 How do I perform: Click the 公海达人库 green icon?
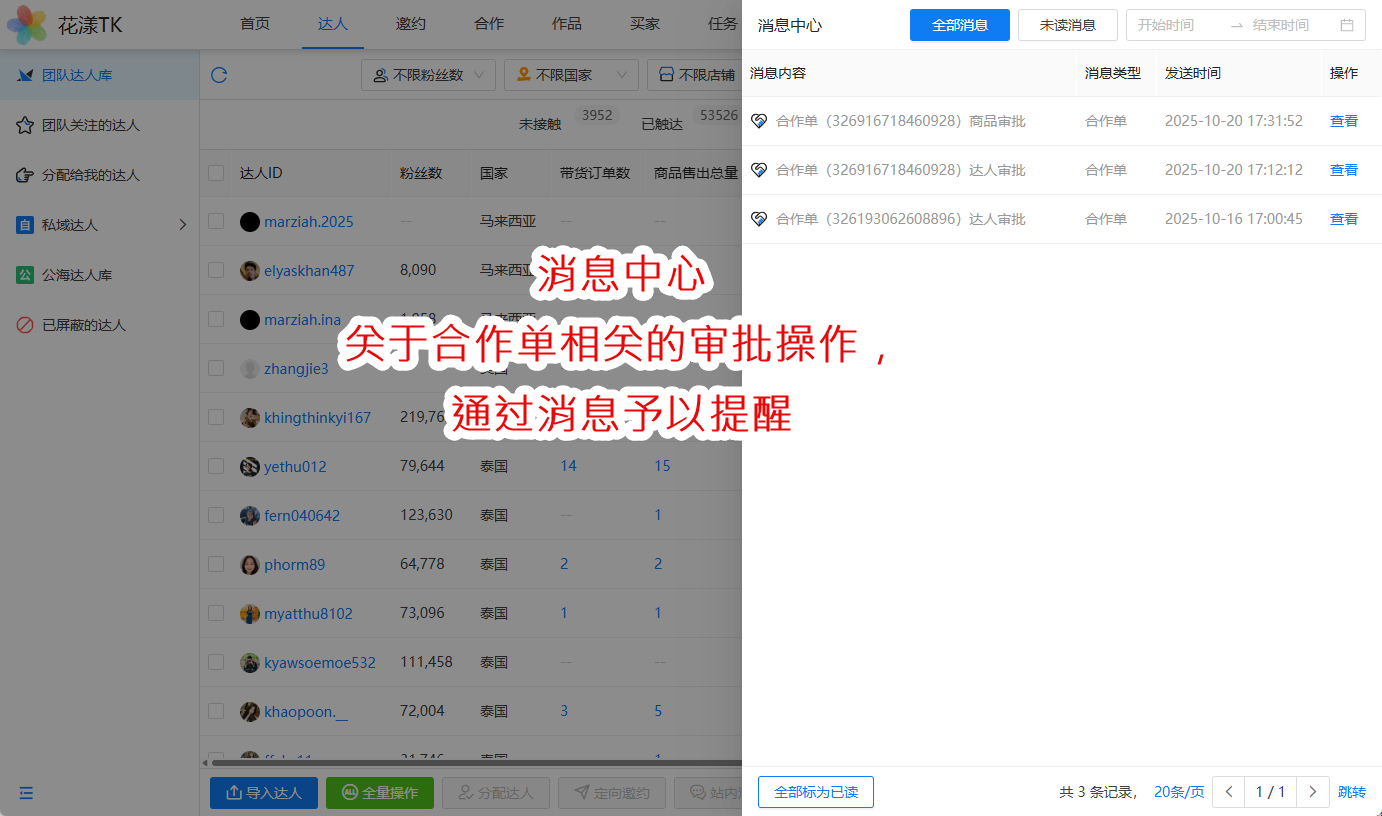[x=25, y=275]
